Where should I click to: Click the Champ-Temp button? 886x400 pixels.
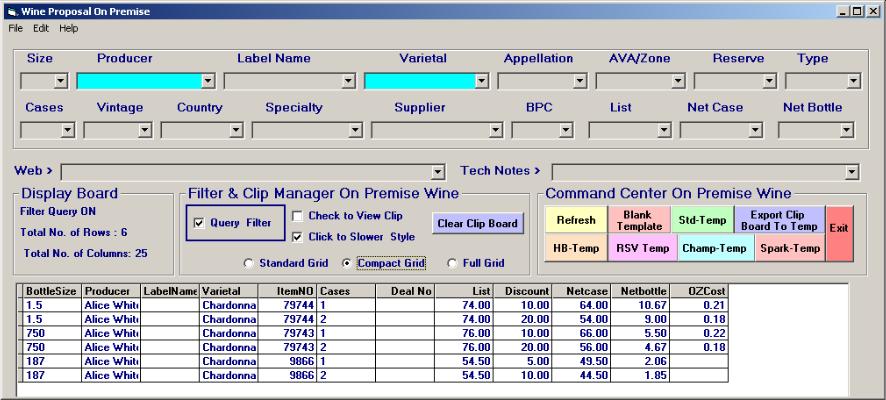(715, 248)
